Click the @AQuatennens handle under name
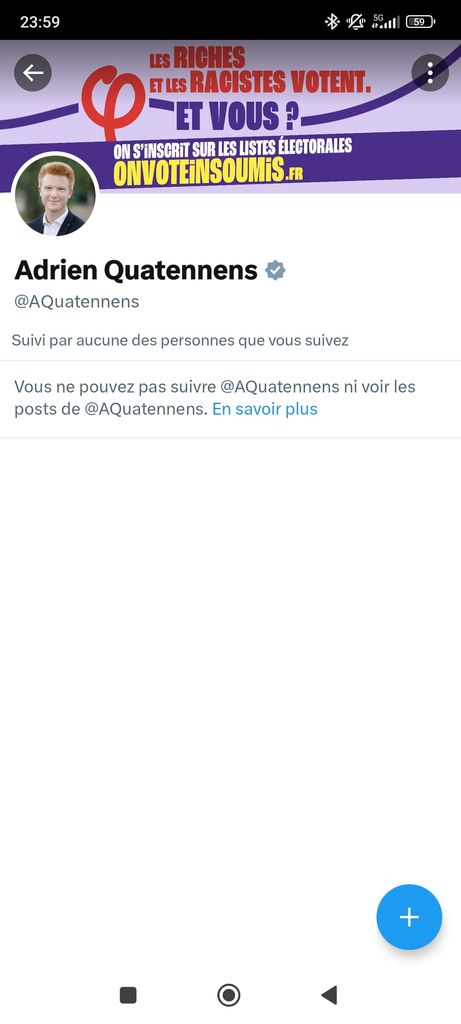 click(x=76, y=302)
